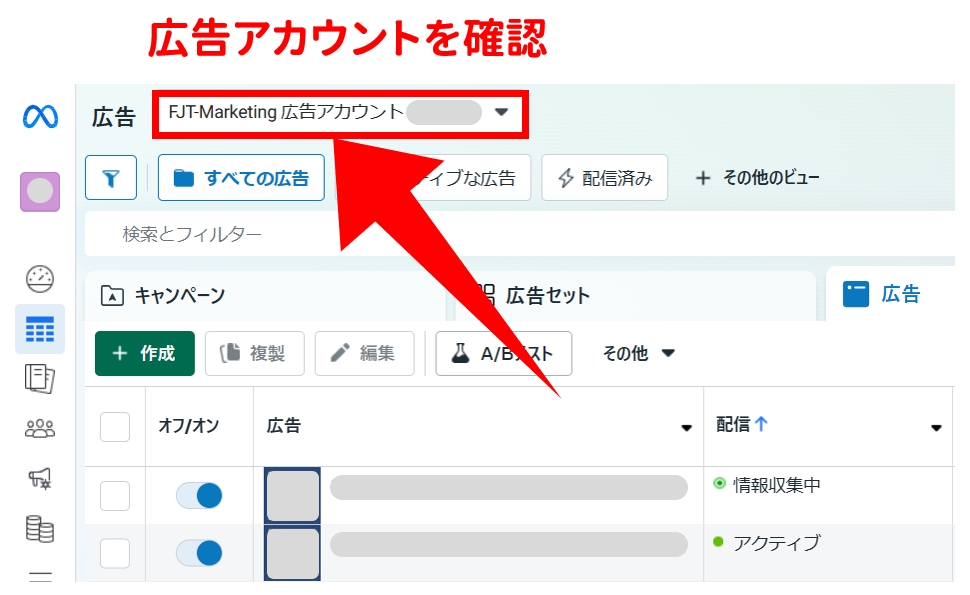Click the megaphone advertising settings icon
Image resolution: width=970 pixels, height=595 pixels.
pos(40,479)
